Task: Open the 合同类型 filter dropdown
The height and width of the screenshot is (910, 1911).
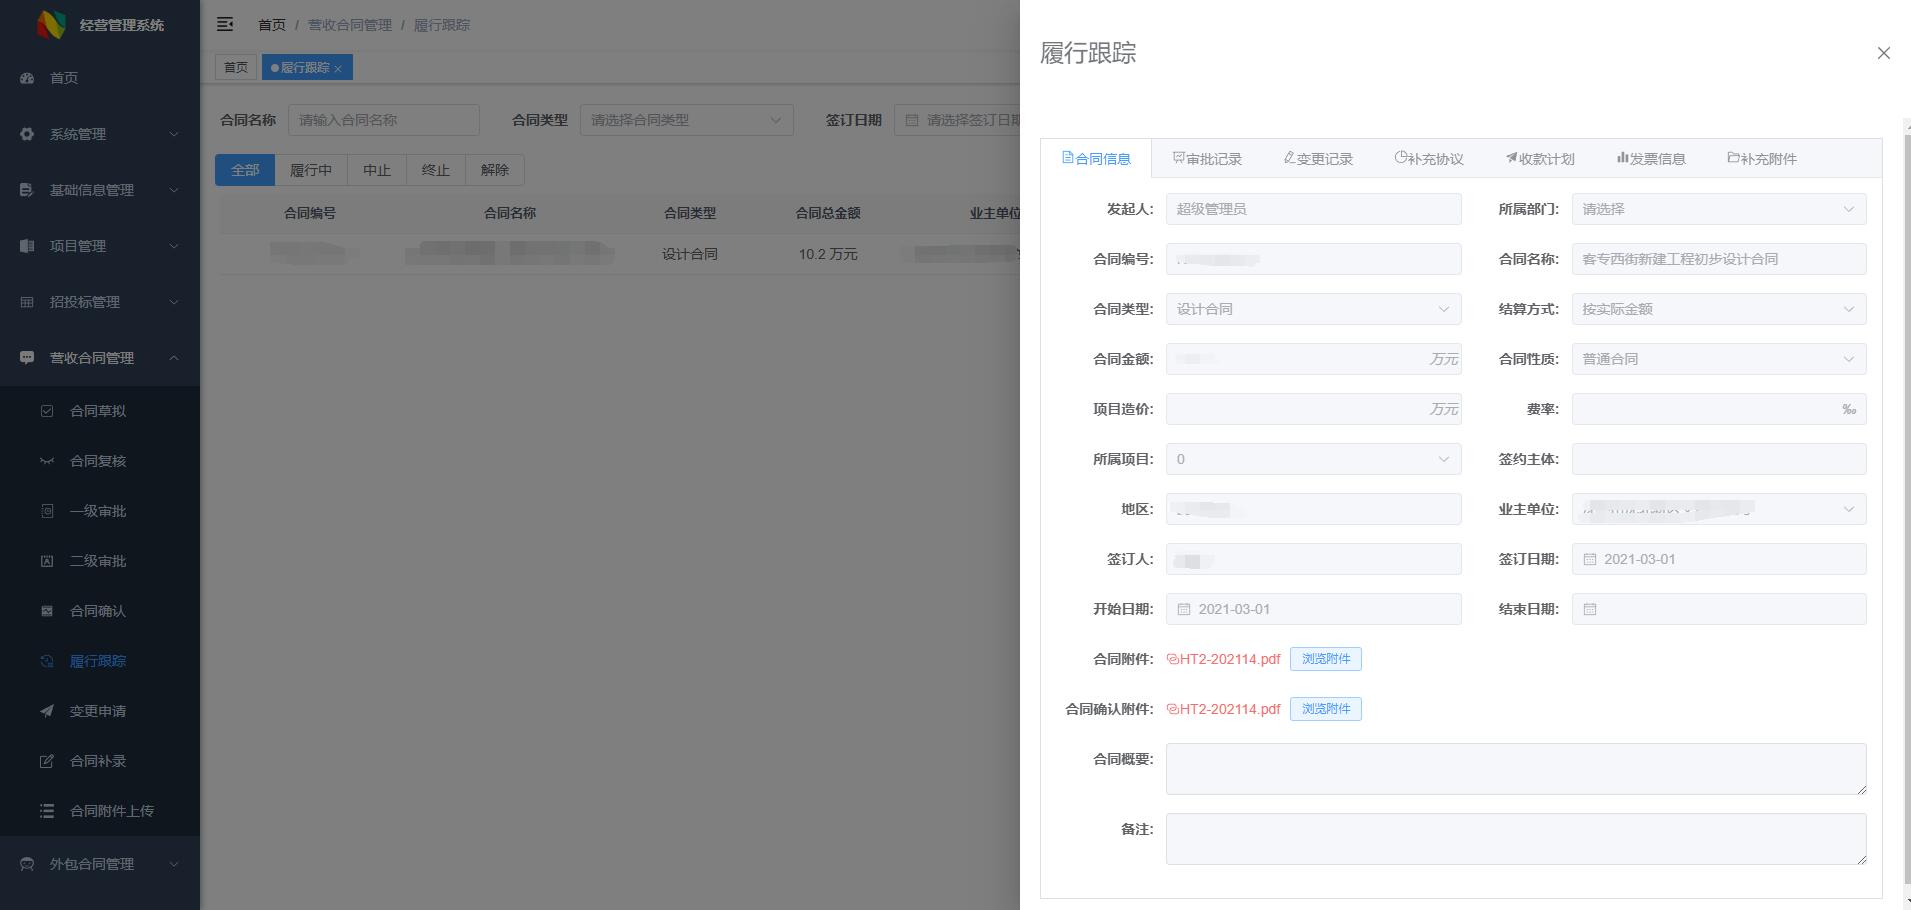Action: 686,120
